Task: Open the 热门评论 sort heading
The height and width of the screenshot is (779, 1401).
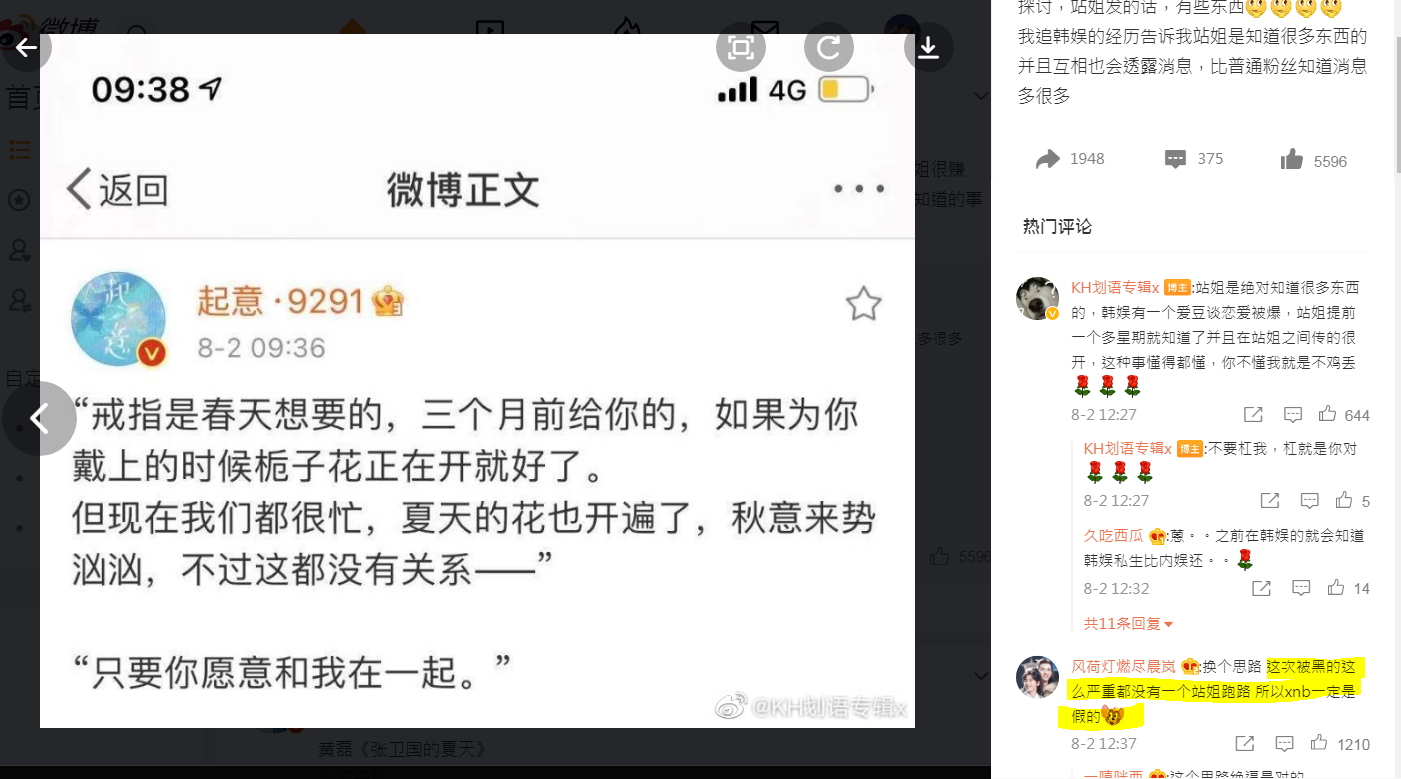Action: click(1057, 226)
